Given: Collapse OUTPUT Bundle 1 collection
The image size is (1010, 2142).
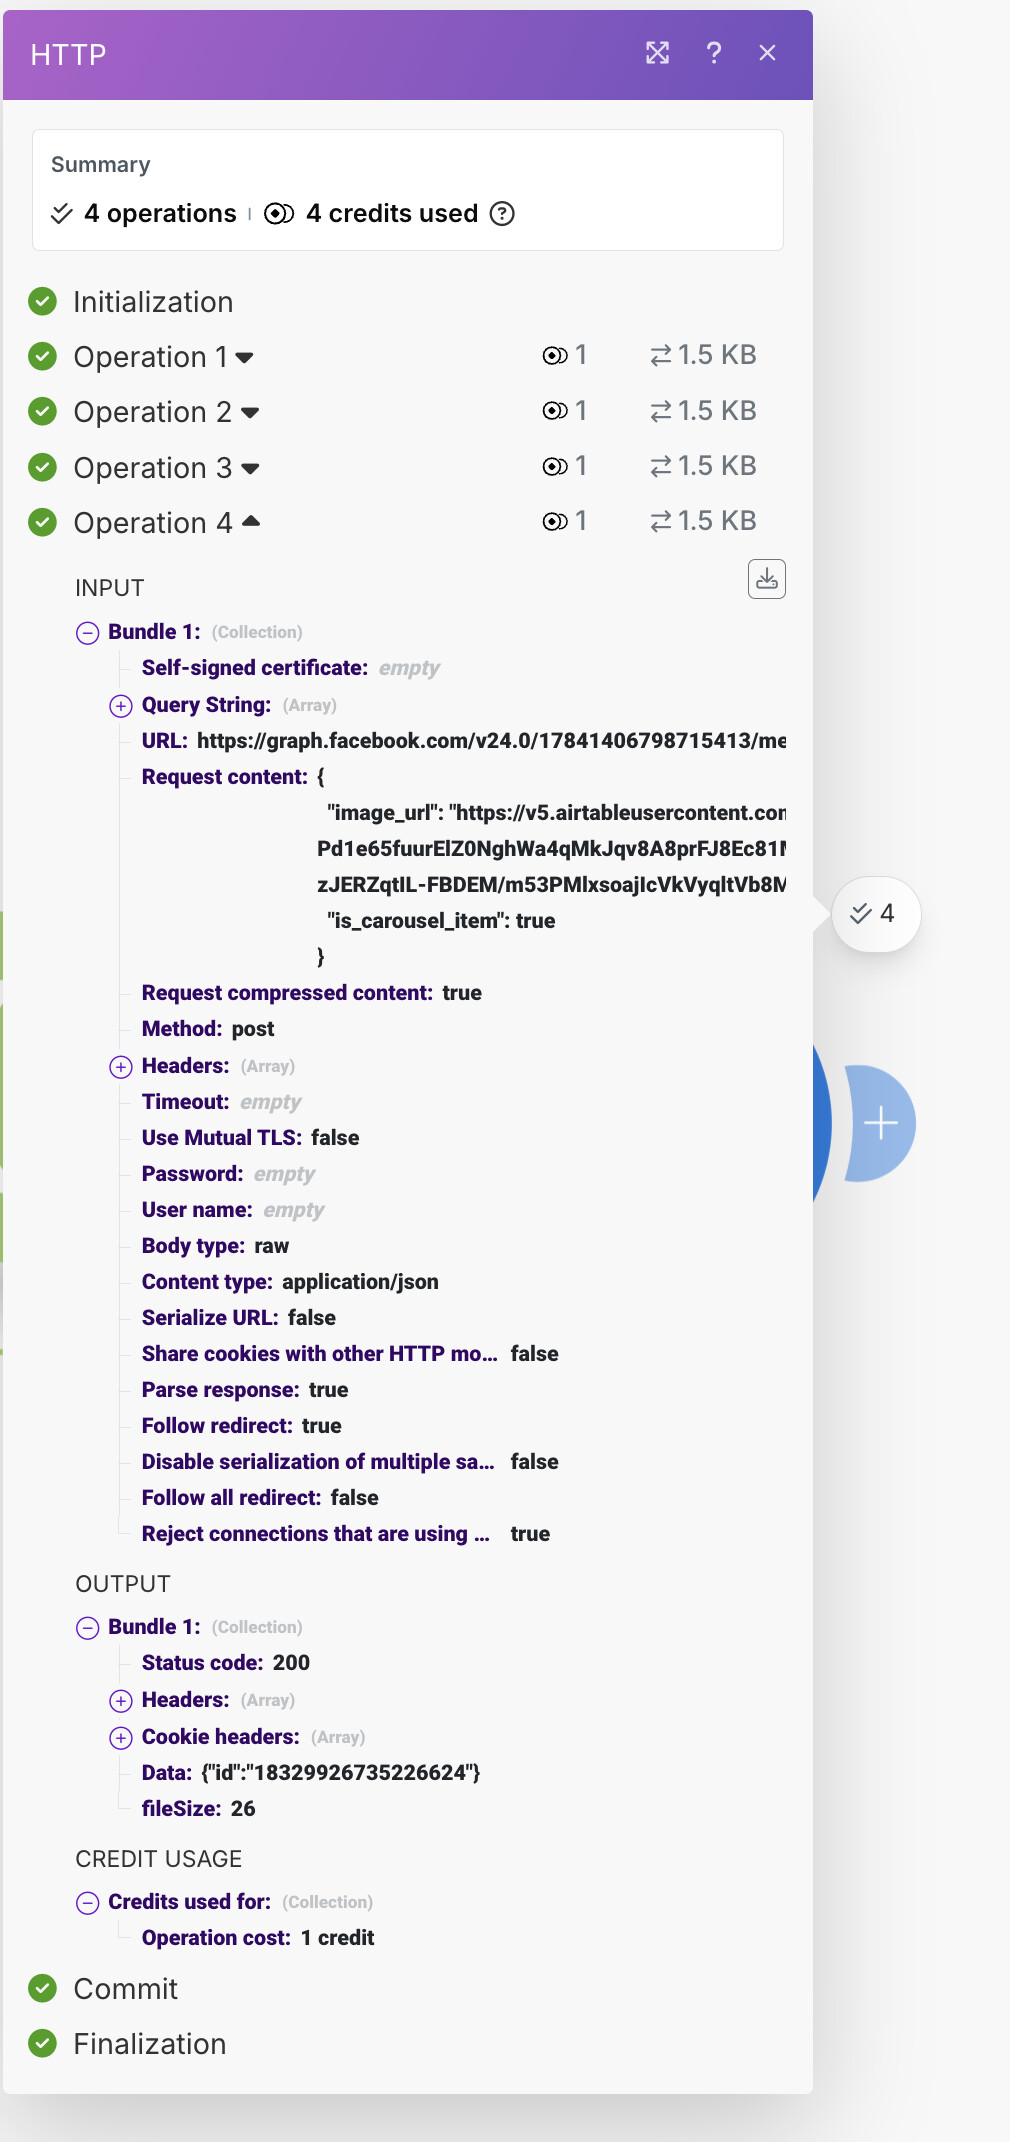Looking at the screenshot, I should tap(88, 1628).
